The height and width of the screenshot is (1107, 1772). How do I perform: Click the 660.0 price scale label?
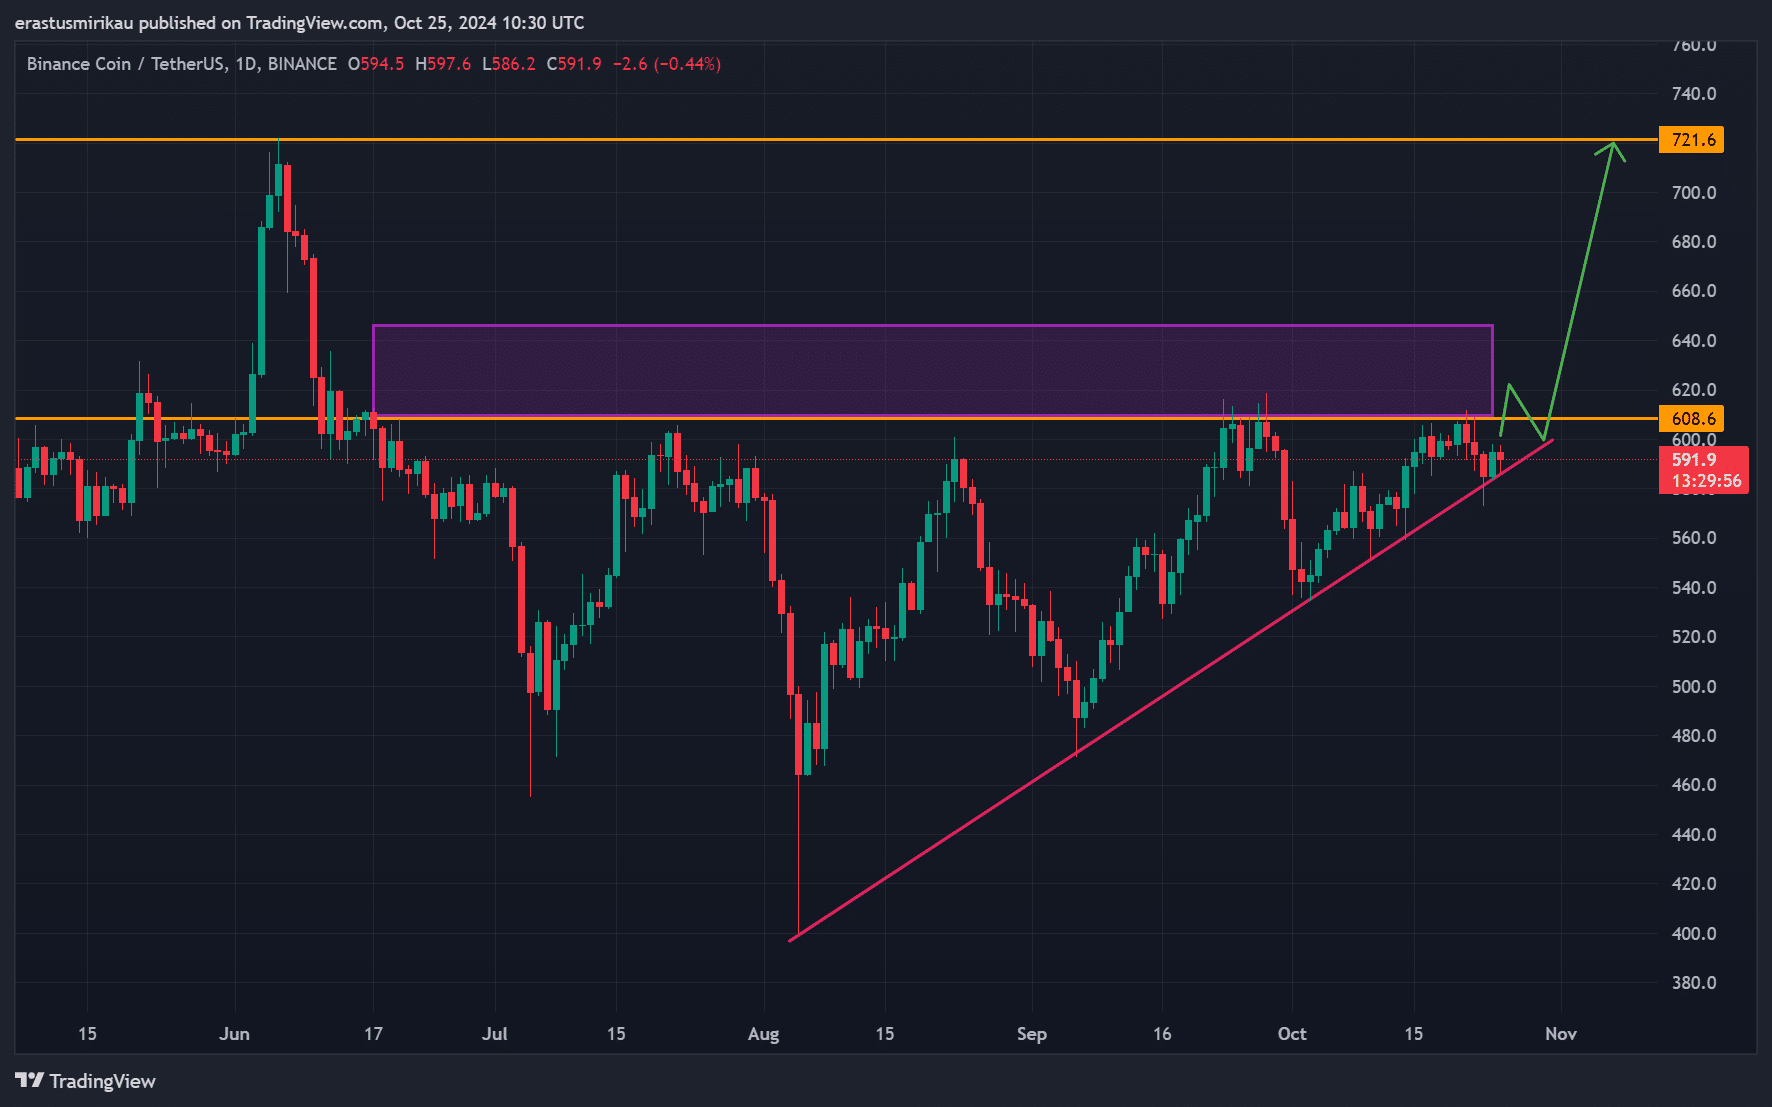coord(1693,290)
